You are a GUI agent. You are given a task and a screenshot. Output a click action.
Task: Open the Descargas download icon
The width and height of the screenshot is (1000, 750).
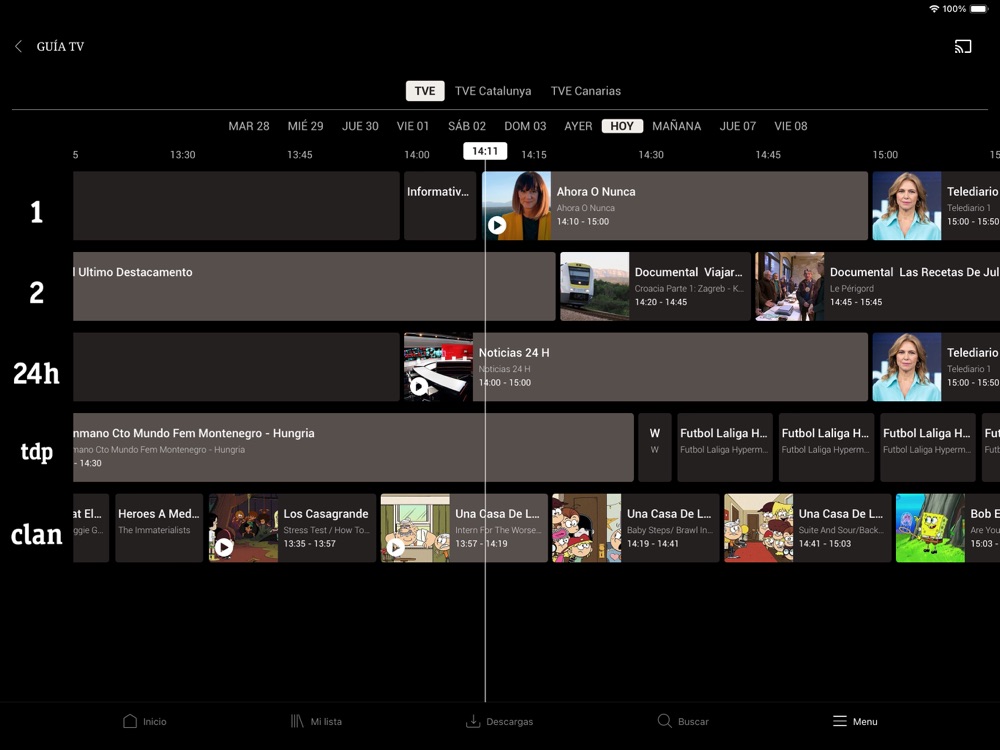click(473, 721)
